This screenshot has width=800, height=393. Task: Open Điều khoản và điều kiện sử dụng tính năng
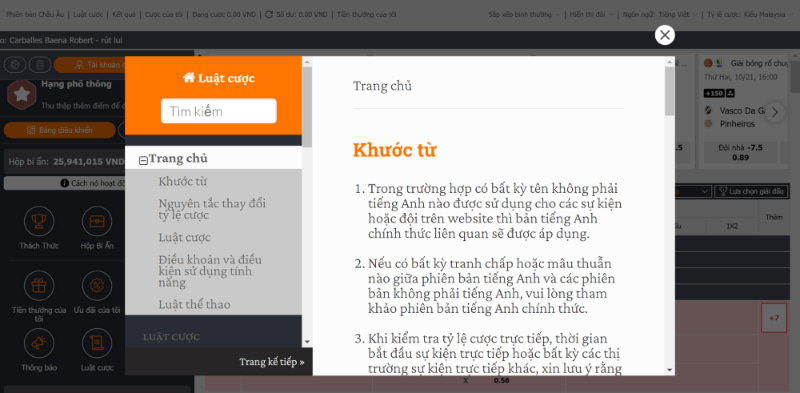coord(211,271)
